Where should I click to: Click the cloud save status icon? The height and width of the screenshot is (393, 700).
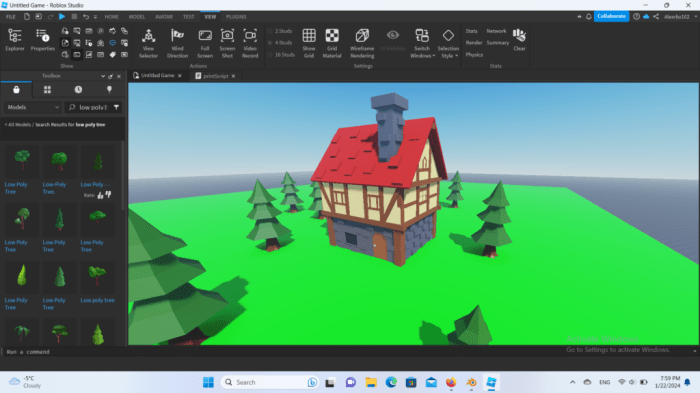click(x=646, y=17)
